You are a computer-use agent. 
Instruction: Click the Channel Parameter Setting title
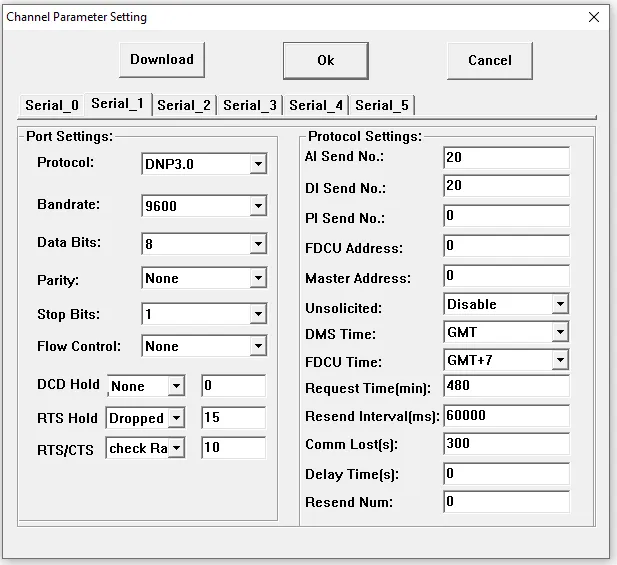pyautogui.click(x=77, y=17)
